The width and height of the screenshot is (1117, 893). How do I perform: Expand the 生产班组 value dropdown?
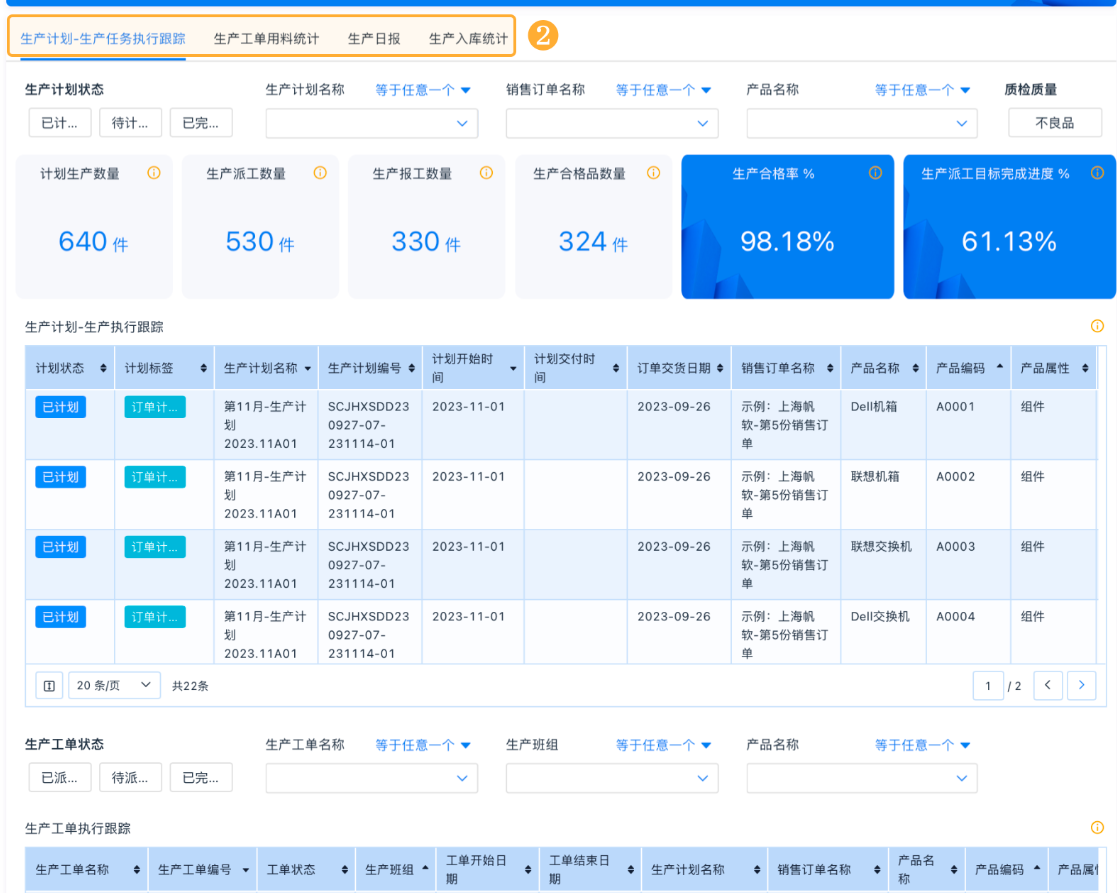[x=612, y=778]
